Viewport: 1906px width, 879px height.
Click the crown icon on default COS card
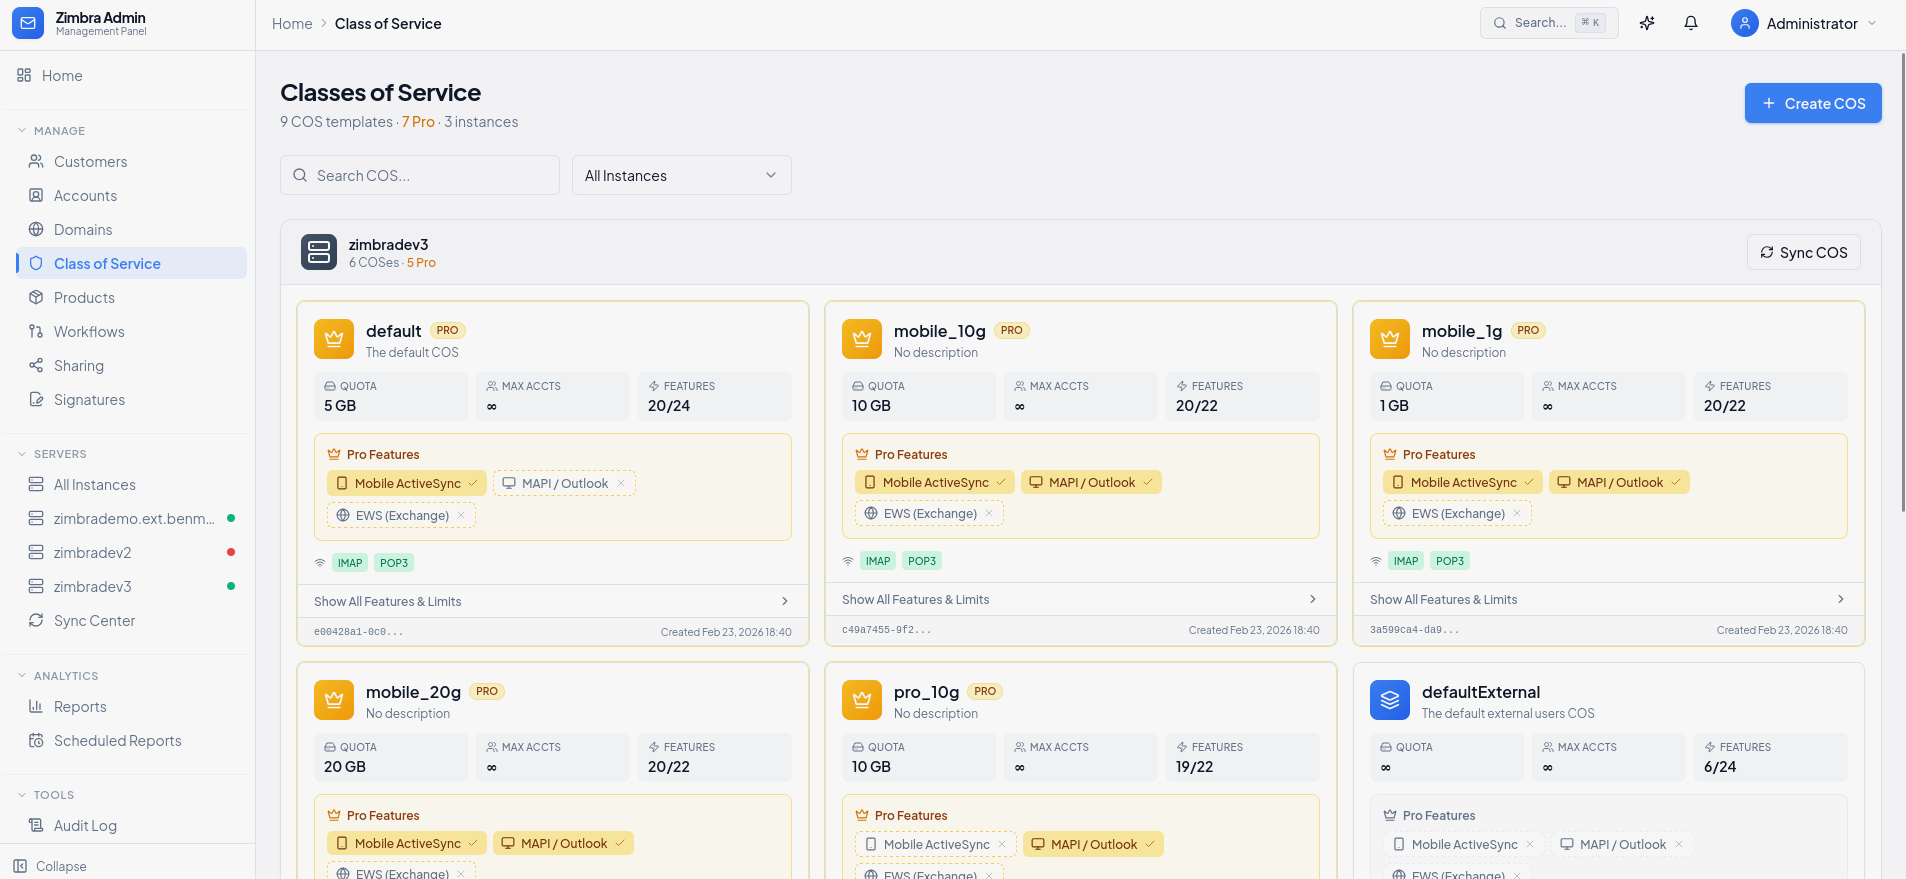click(334, 339)
